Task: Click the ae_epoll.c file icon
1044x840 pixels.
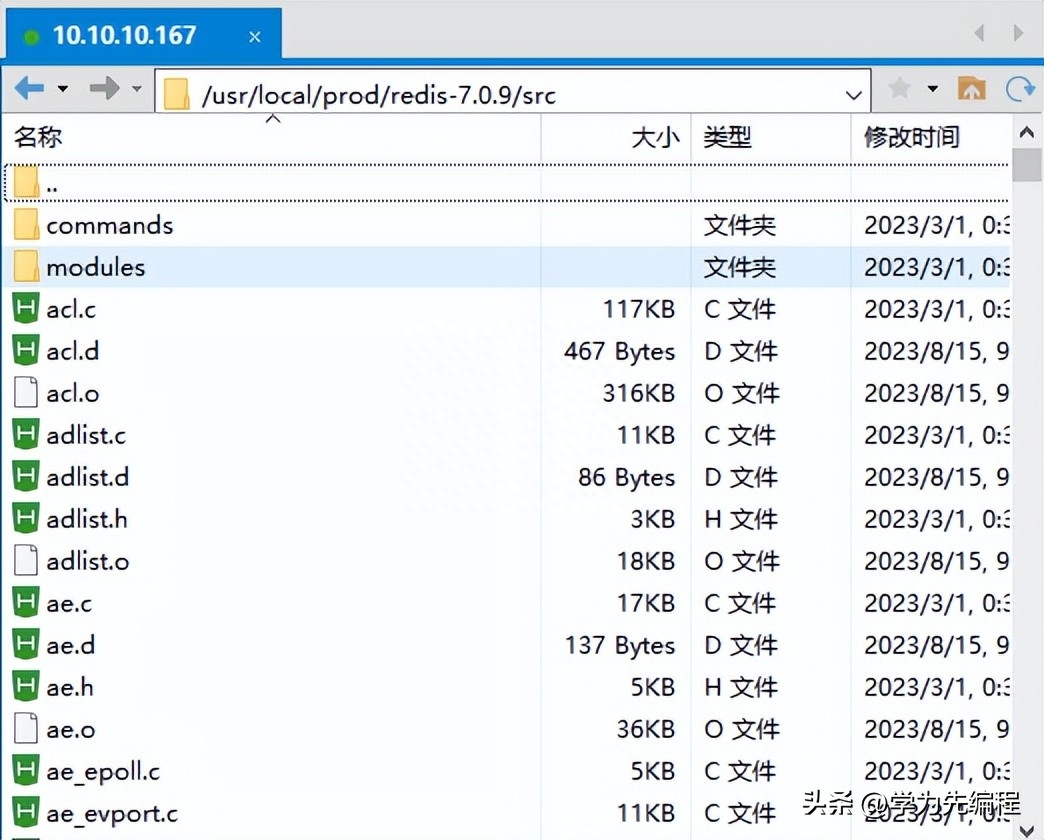Action: coord(26,770)
